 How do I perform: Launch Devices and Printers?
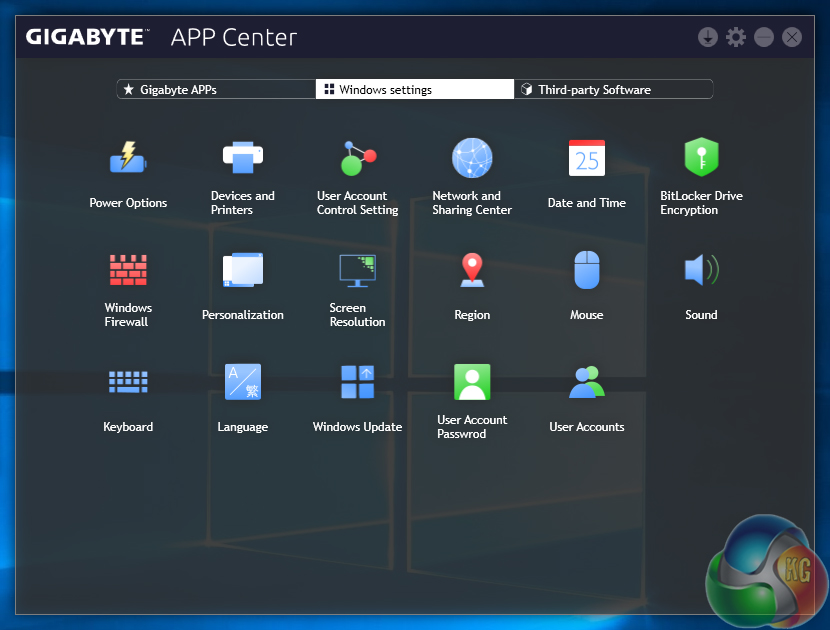(243, 158)
